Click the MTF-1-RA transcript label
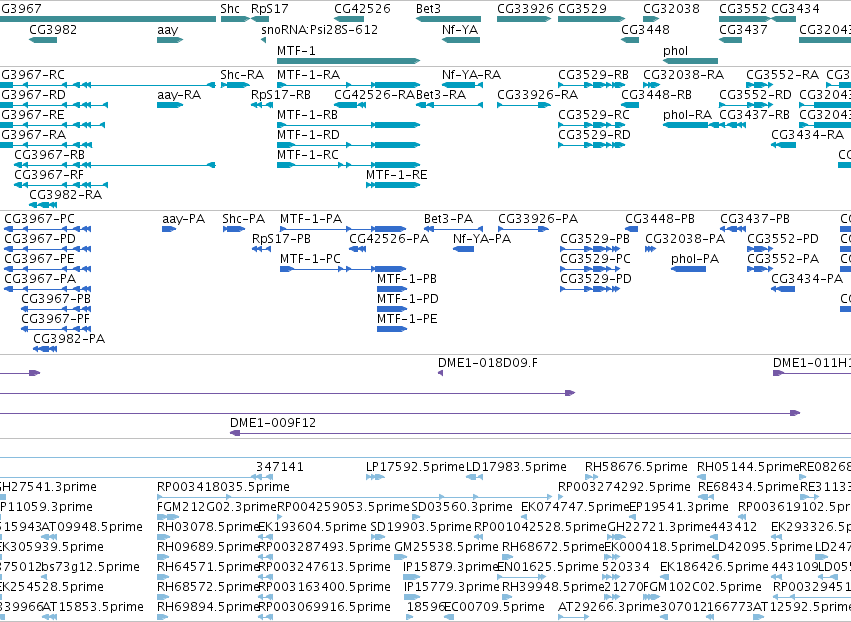The height and width of the screenshot is (622, 851). coord(308,75)
